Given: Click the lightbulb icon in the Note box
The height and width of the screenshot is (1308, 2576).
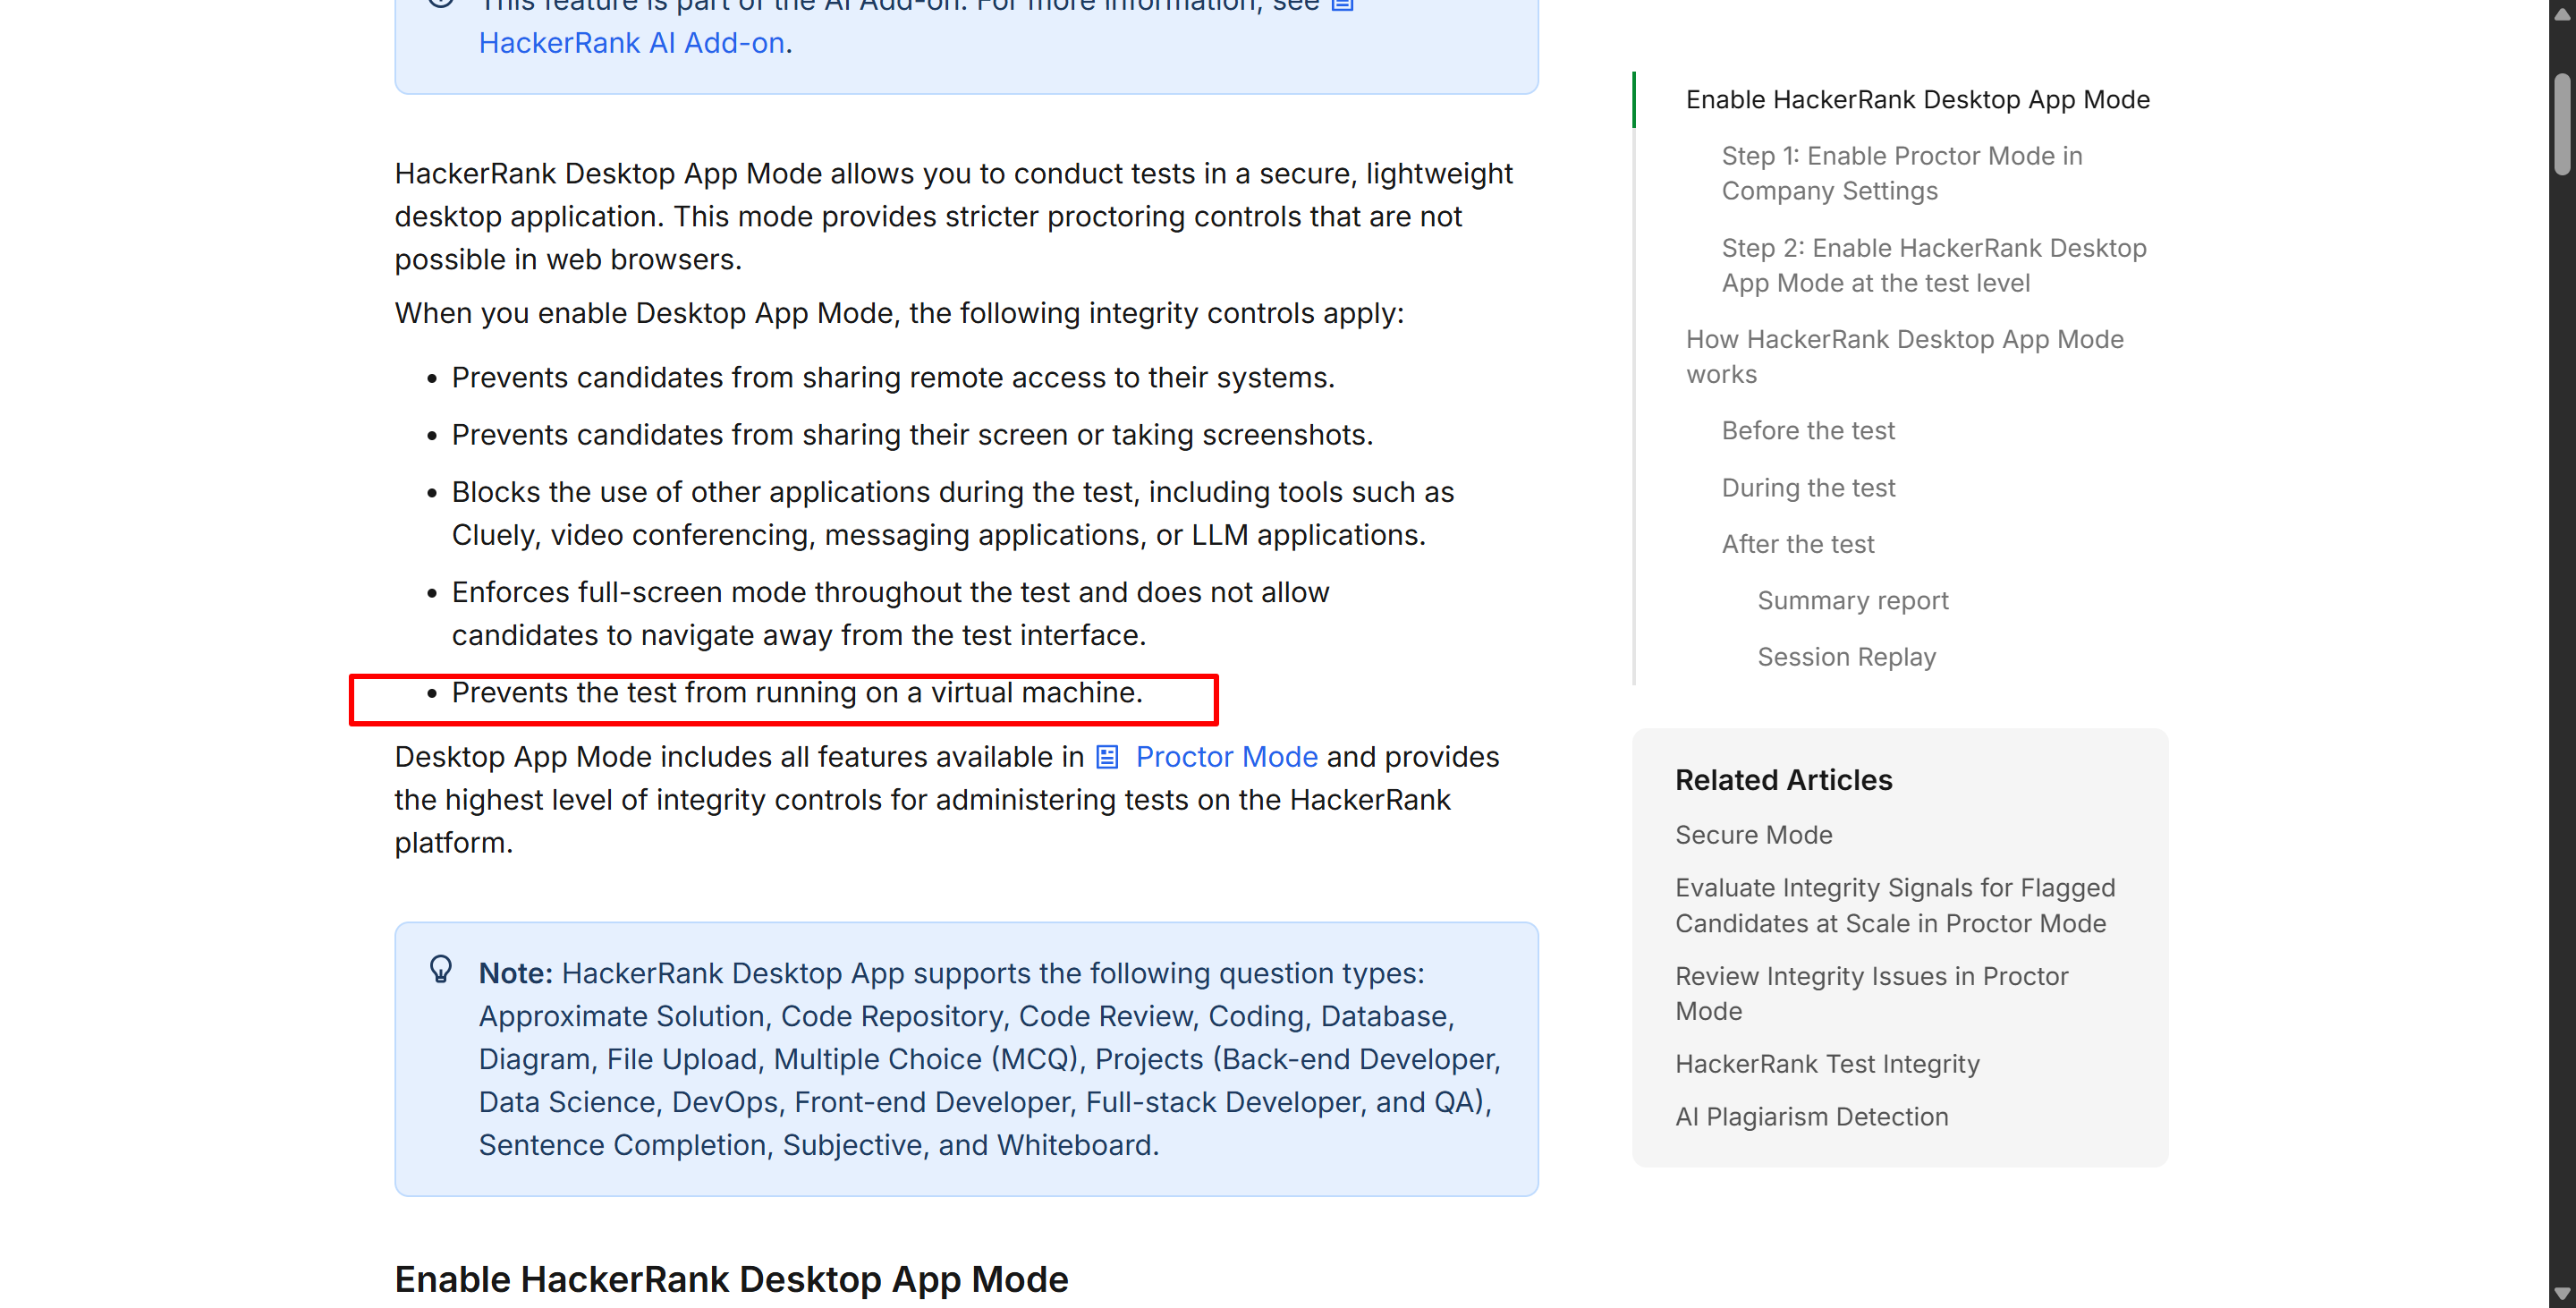Looking at the screenshot, I should [x=440, y=969].
